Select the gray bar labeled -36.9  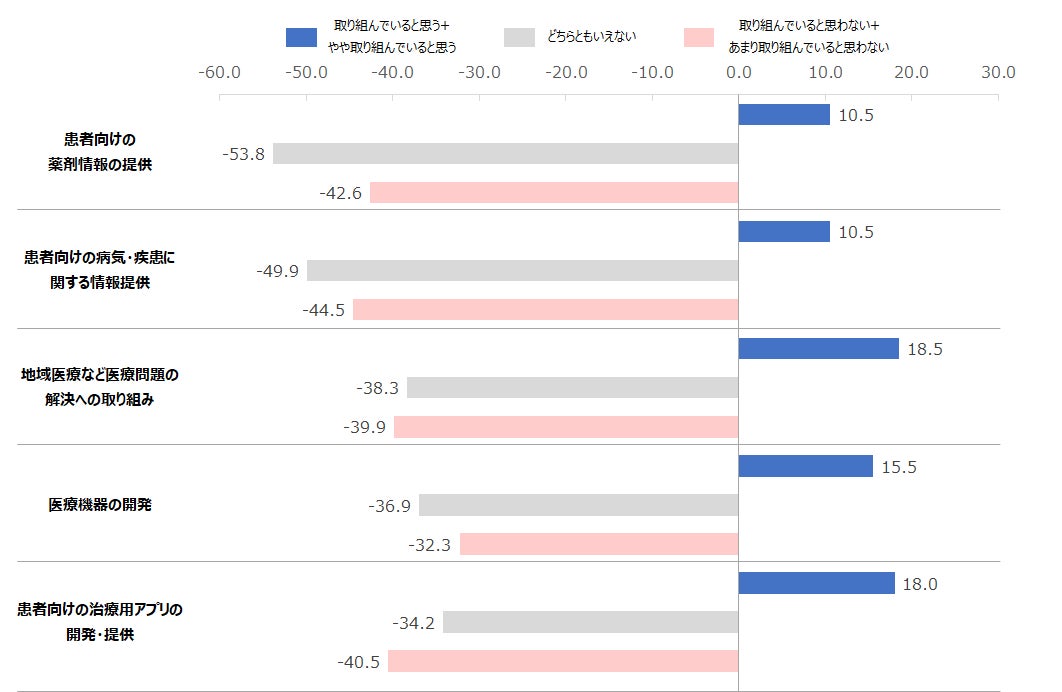(578, 505)
